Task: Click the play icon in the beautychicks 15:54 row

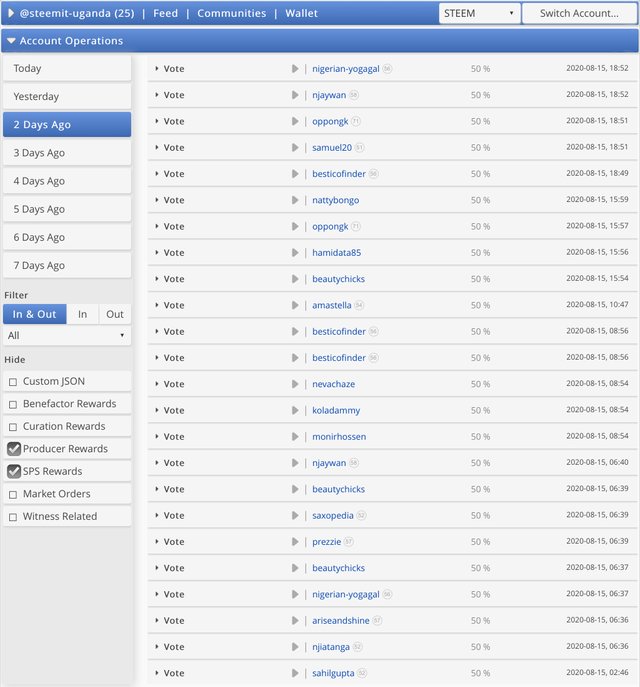Action: tap(295, 279)
